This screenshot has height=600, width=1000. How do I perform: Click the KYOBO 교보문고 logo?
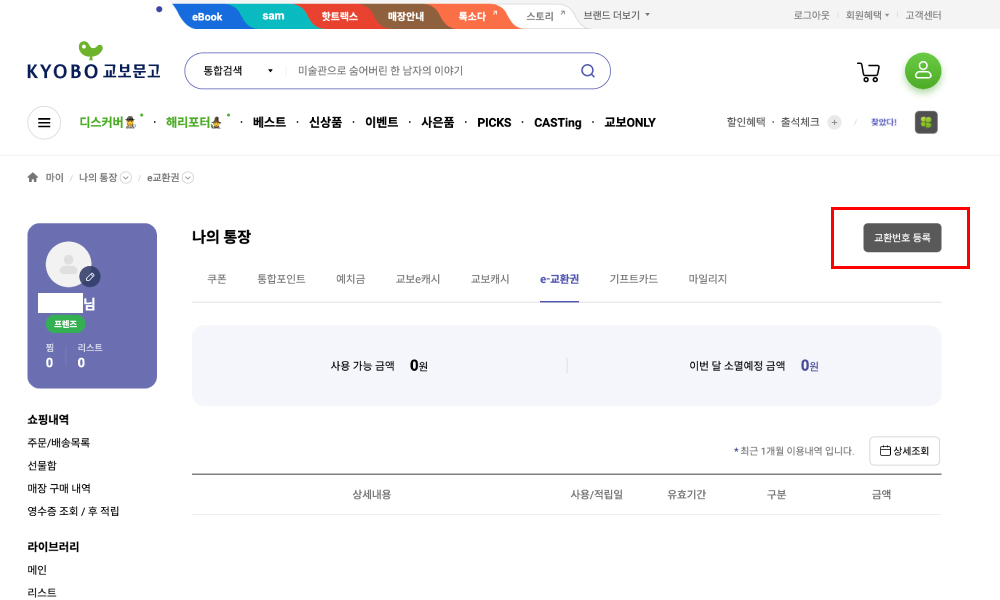(94, 61)
